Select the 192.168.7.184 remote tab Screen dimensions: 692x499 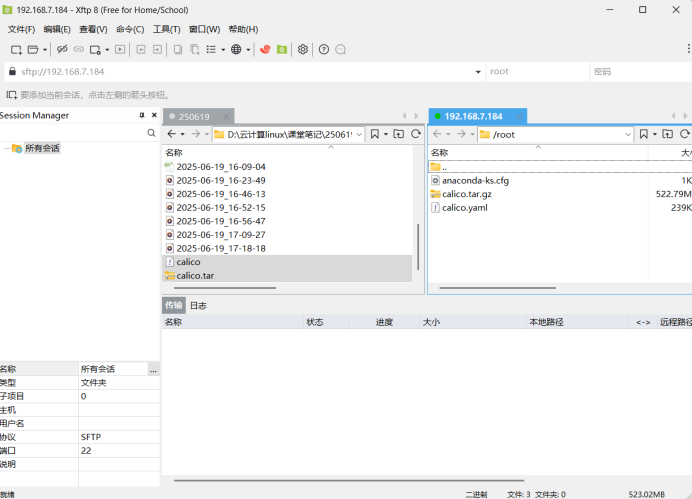pyautogui.click(x=475, y=116)
